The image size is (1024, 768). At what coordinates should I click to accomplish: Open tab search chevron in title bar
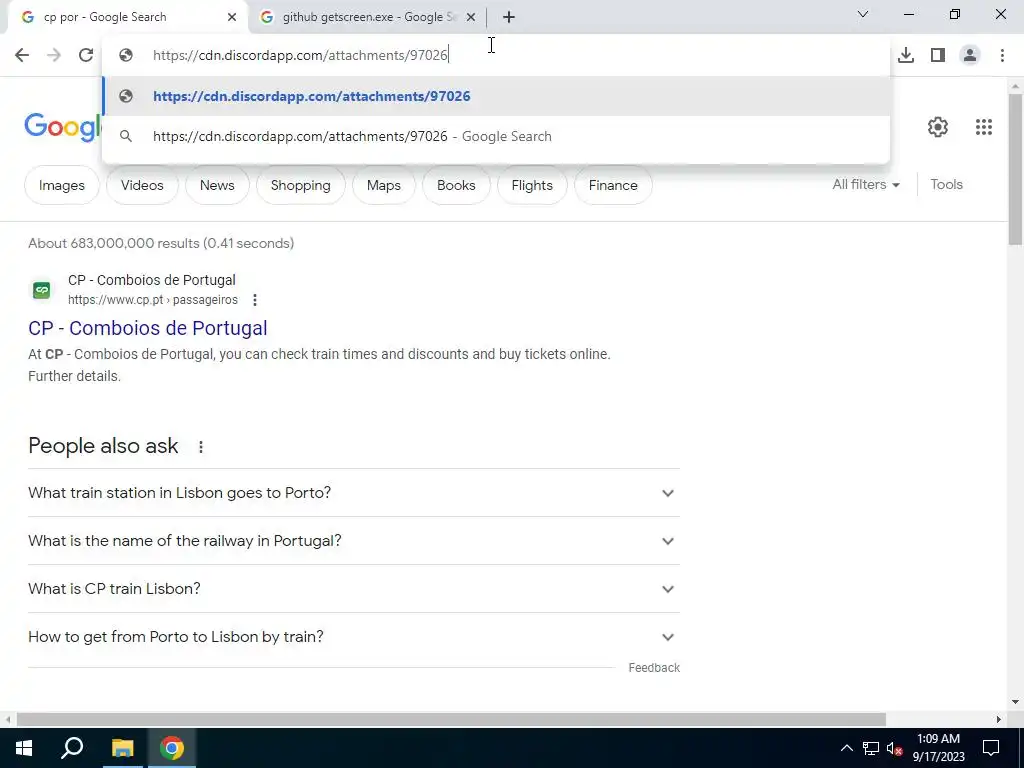(x=863, y=14)
